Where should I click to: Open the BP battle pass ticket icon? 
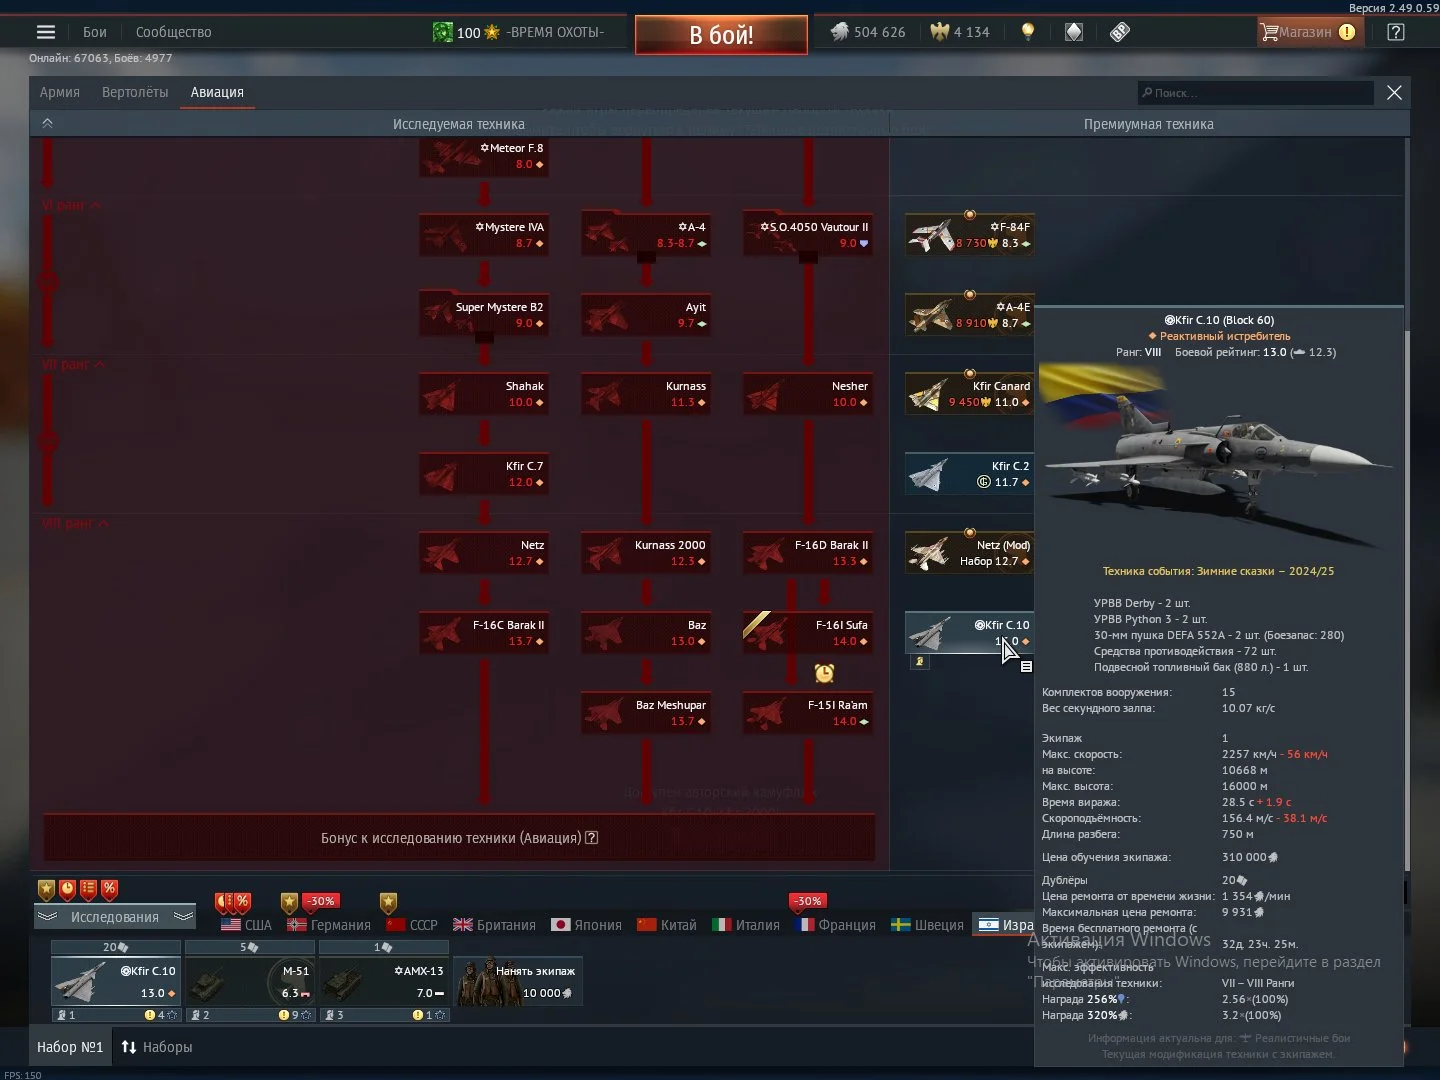point(1120,32)
